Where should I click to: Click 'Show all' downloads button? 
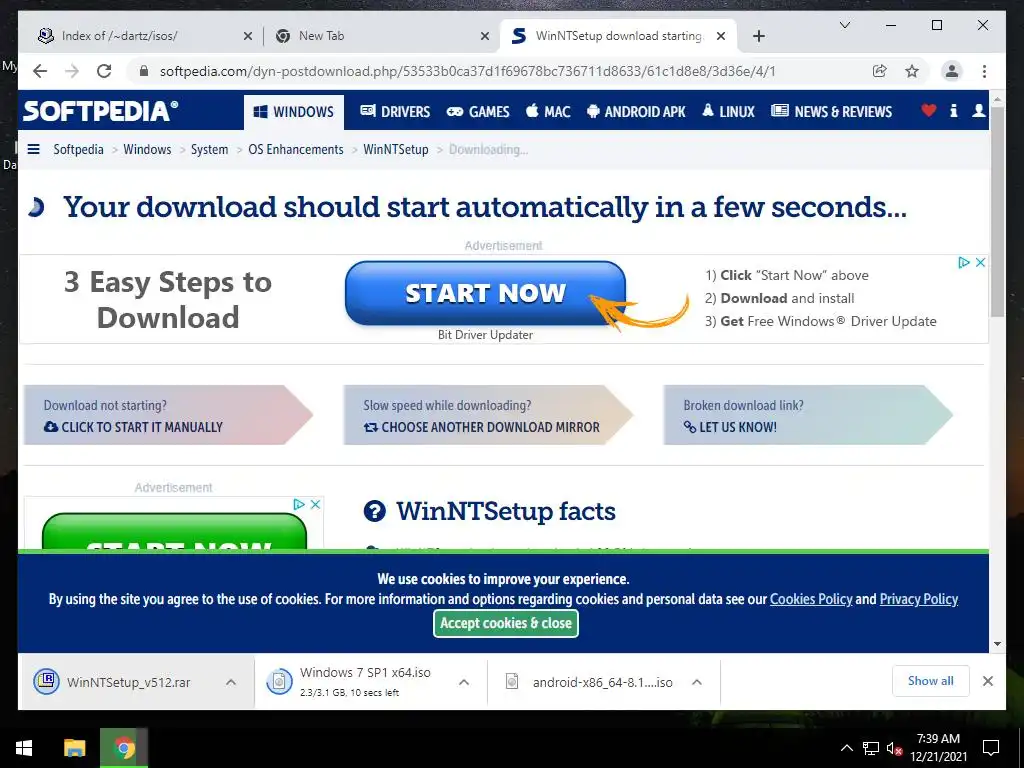point(931,681)
